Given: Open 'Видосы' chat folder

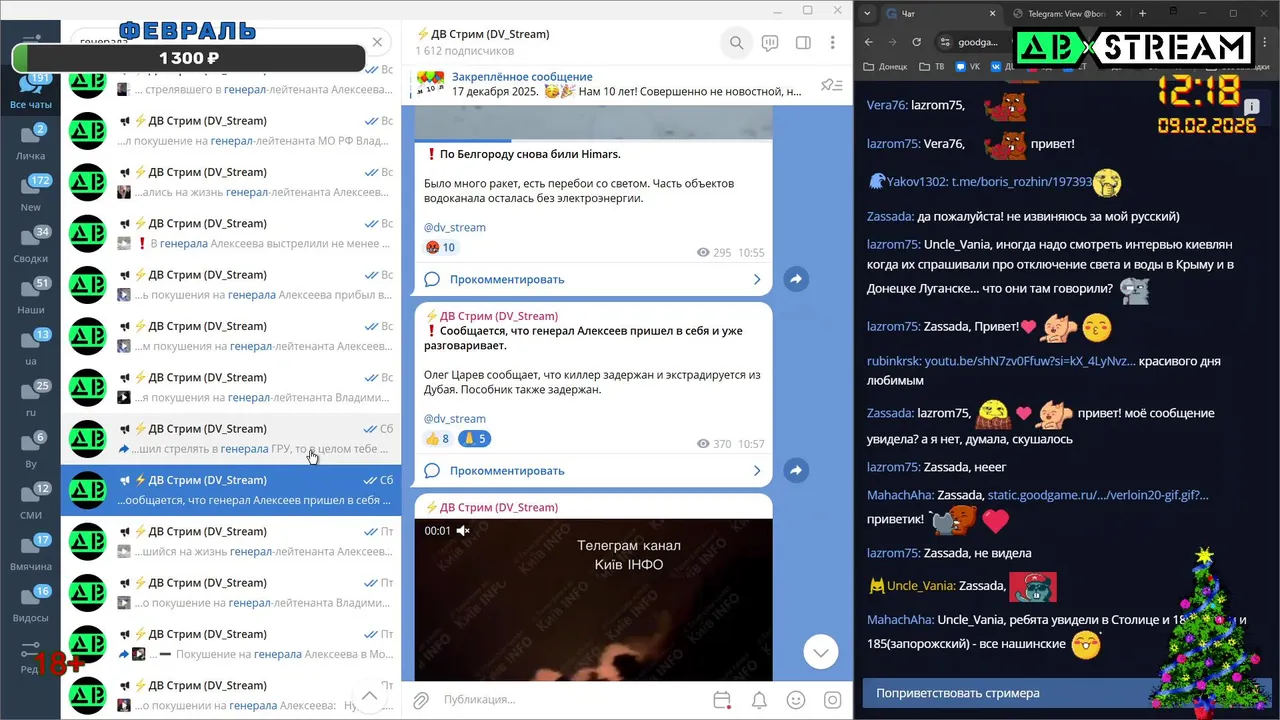Looking at the screenshot, I should point(31,606).
